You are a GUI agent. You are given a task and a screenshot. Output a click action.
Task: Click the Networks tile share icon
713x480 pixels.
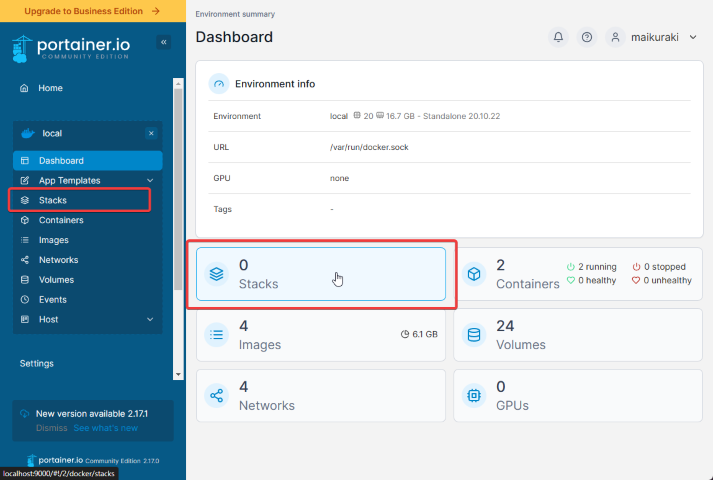216,395
